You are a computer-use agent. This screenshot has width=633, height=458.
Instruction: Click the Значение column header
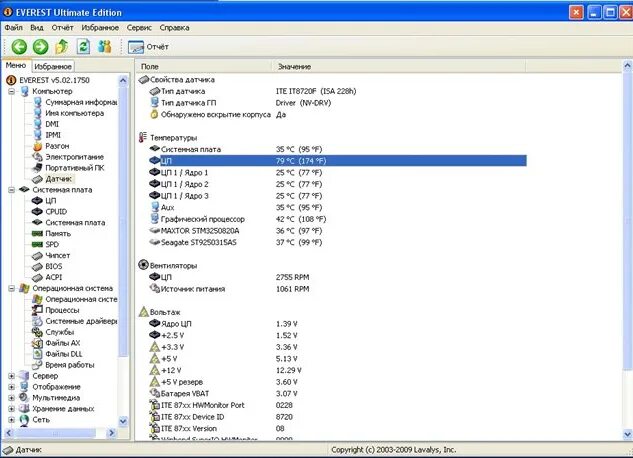[x=400, y=67]
